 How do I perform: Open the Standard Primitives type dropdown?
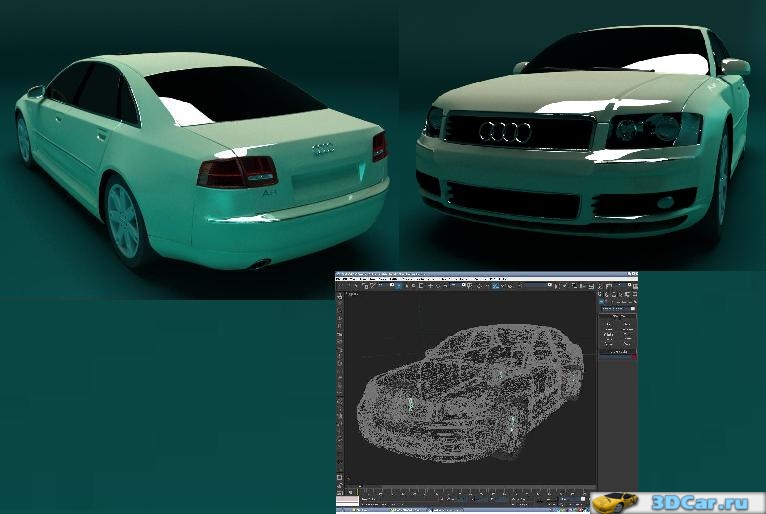pos(618,309)
